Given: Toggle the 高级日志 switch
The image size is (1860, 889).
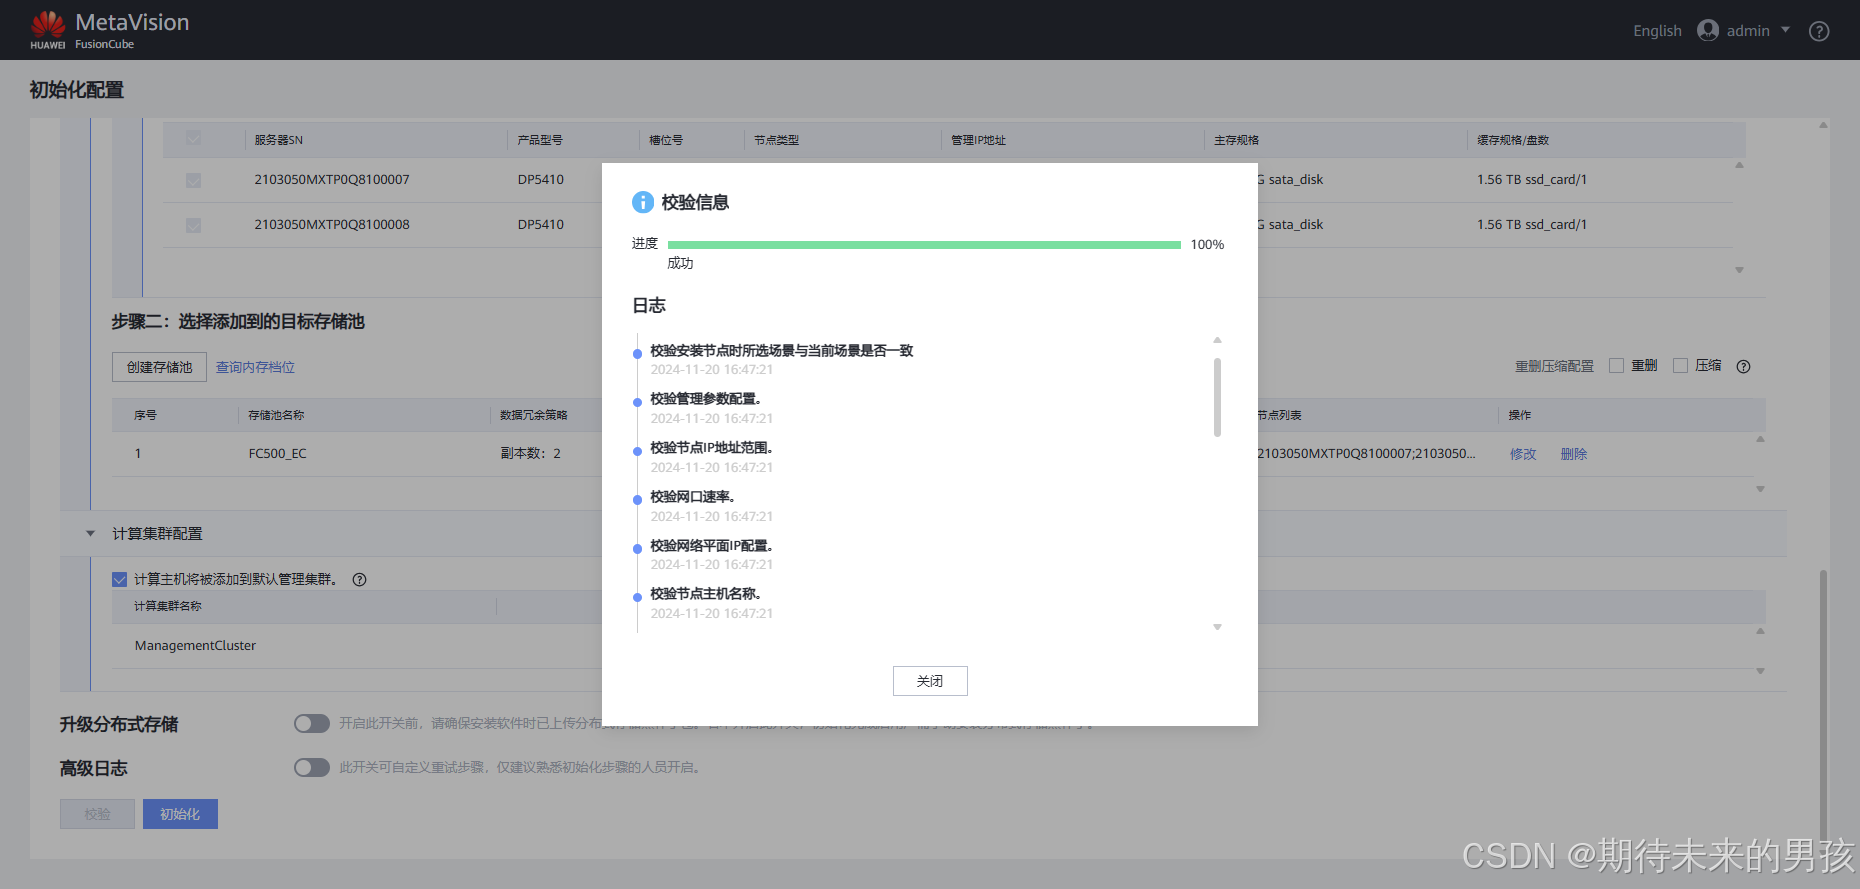Looking at the screenshot, I should point(312,767).
